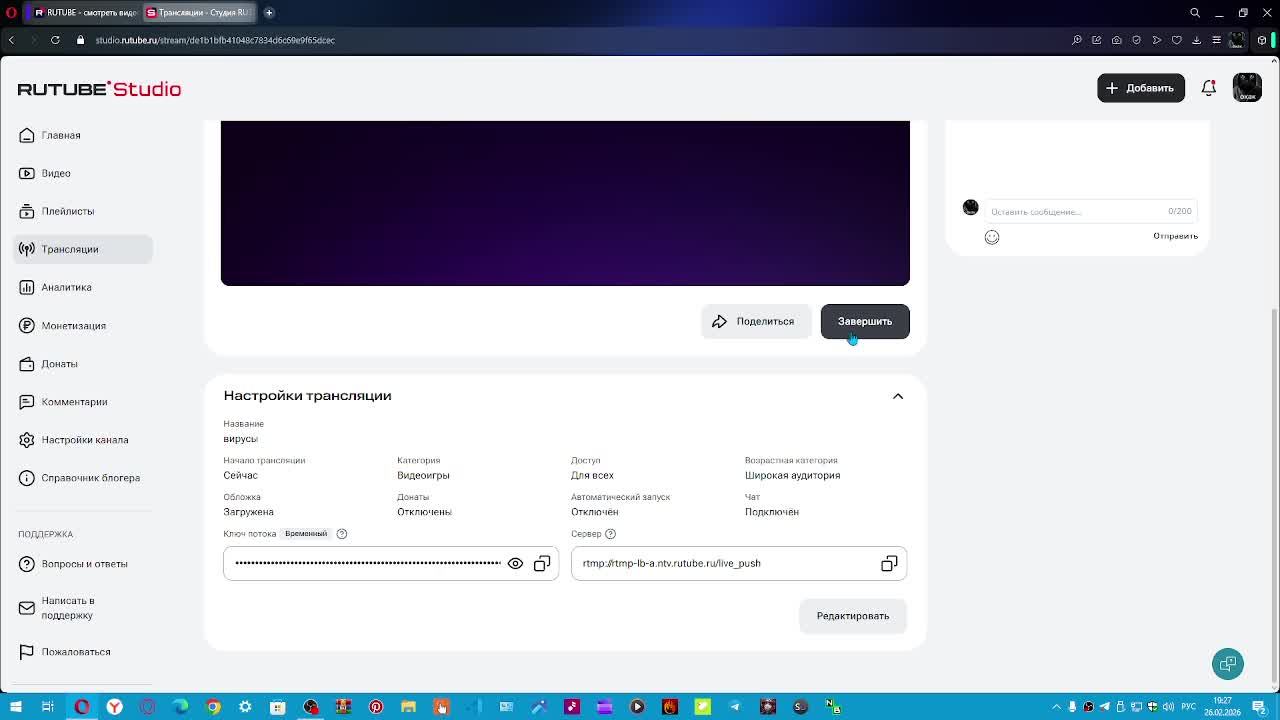Click the Донаты crown icon in sidebar

pyautogui.click(x=27, y=363)
